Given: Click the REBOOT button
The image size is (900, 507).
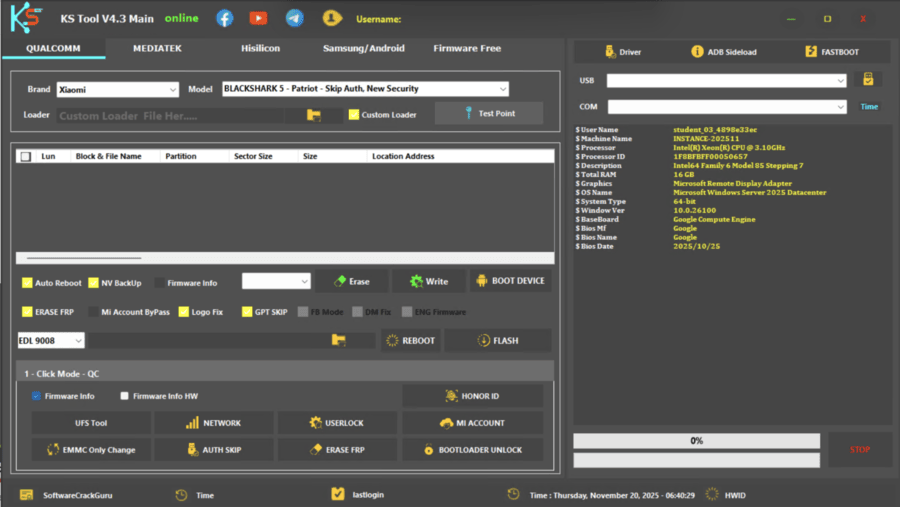Looking at the screenshot, I should [x=411, y=340].
